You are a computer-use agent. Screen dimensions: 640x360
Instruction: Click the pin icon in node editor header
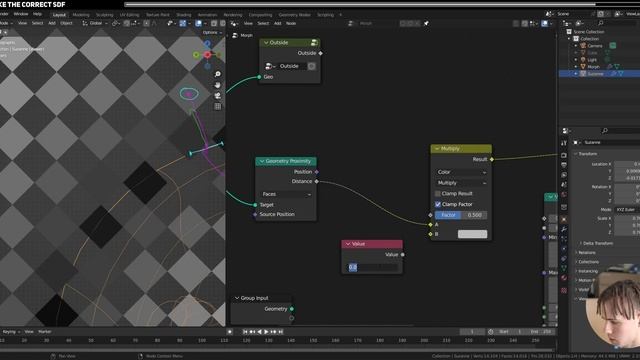pos(426,23)
